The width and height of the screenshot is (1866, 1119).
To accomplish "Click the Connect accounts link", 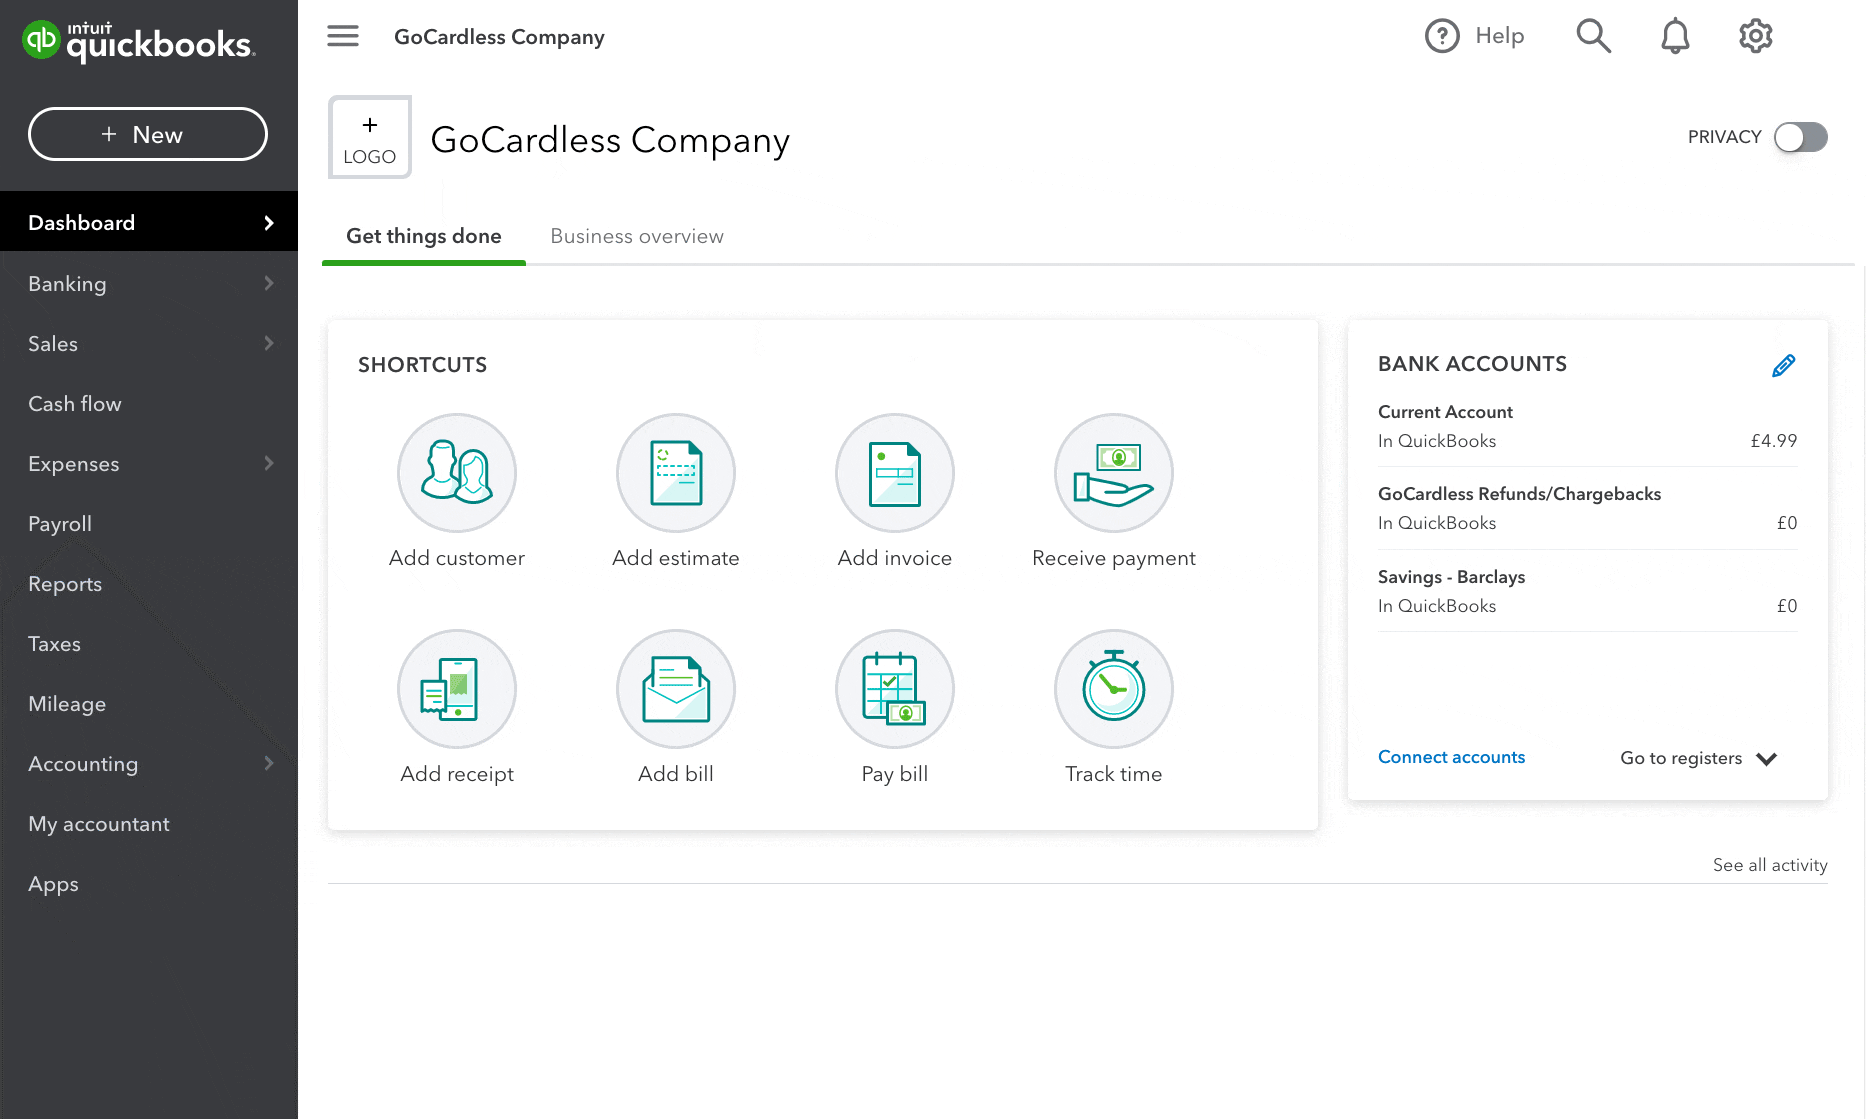I will pyautogui.click(x=1451, y=757).
